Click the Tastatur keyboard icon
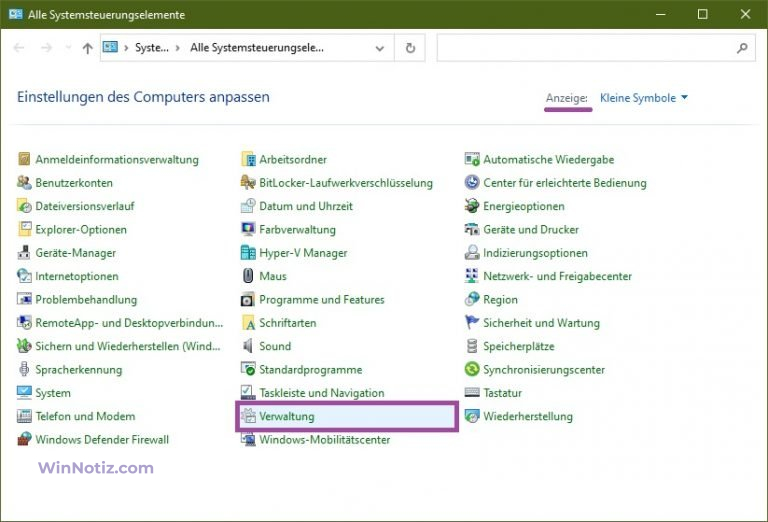The height and width of the screenshot is (522, 768). pos(473,393)
